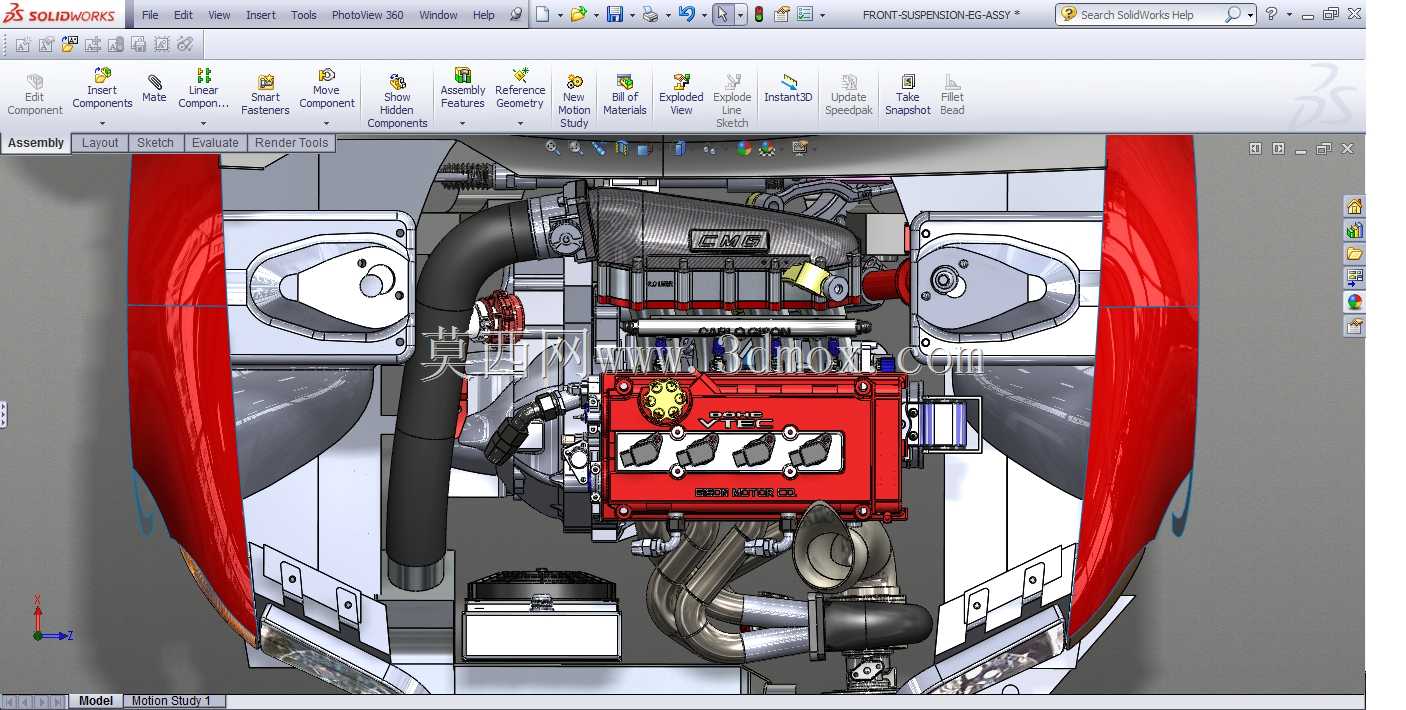
Task: Click the Edit Component tool
Action: [x=35, y=95]
